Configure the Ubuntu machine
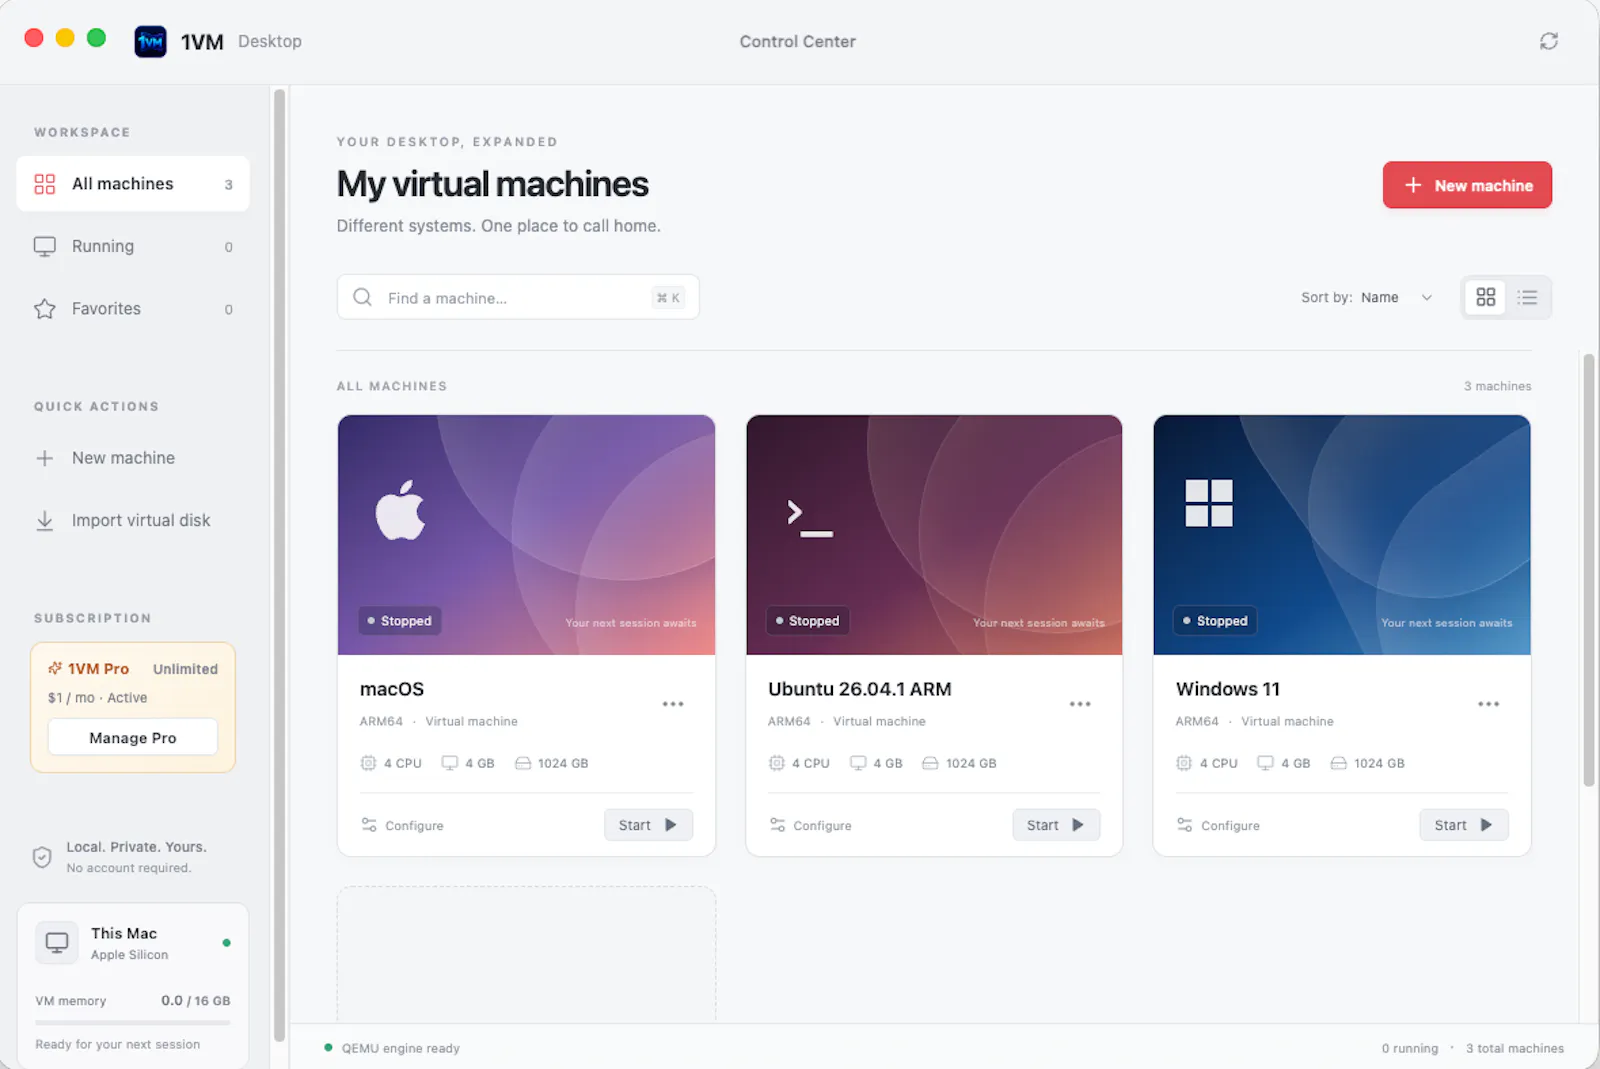The width and height of the screenshot is (1600, 1069). click(810, 825)
